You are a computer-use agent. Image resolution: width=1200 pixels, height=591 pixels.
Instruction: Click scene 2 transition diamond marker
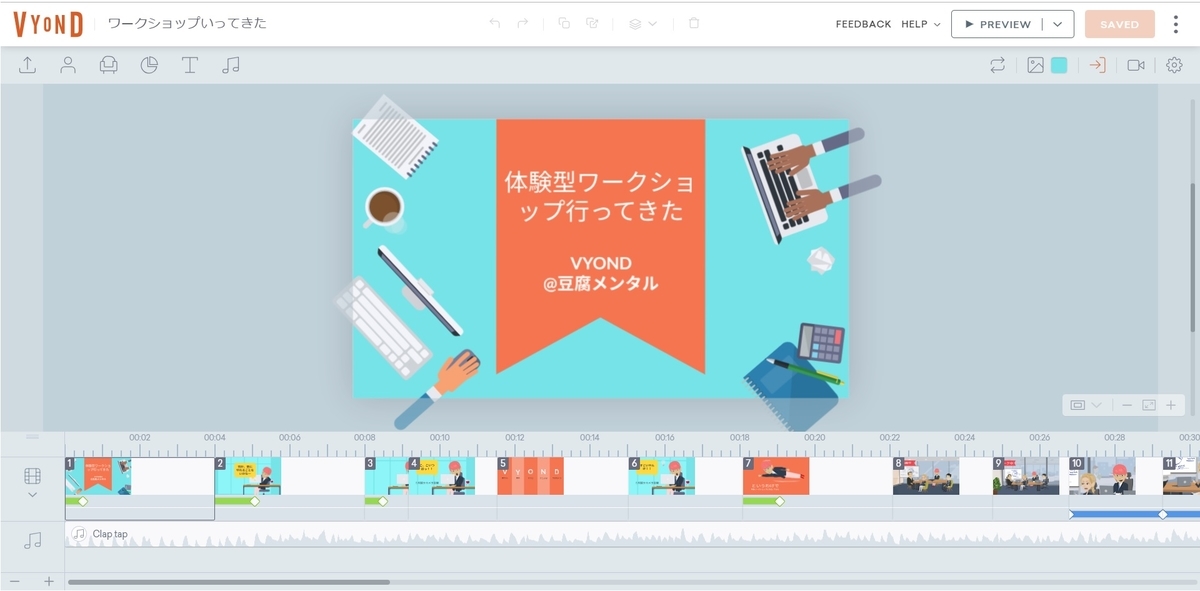point(254,501)
